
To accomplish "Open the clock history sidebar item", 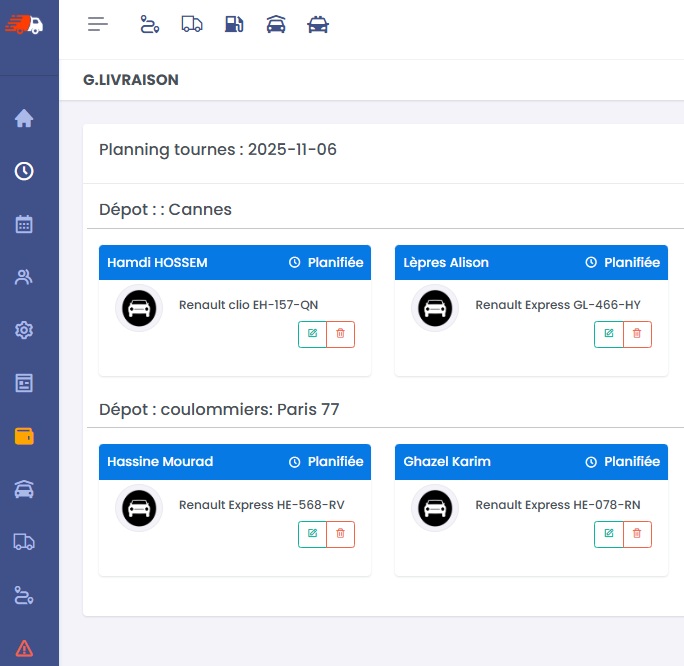I will tap(24, 171).
